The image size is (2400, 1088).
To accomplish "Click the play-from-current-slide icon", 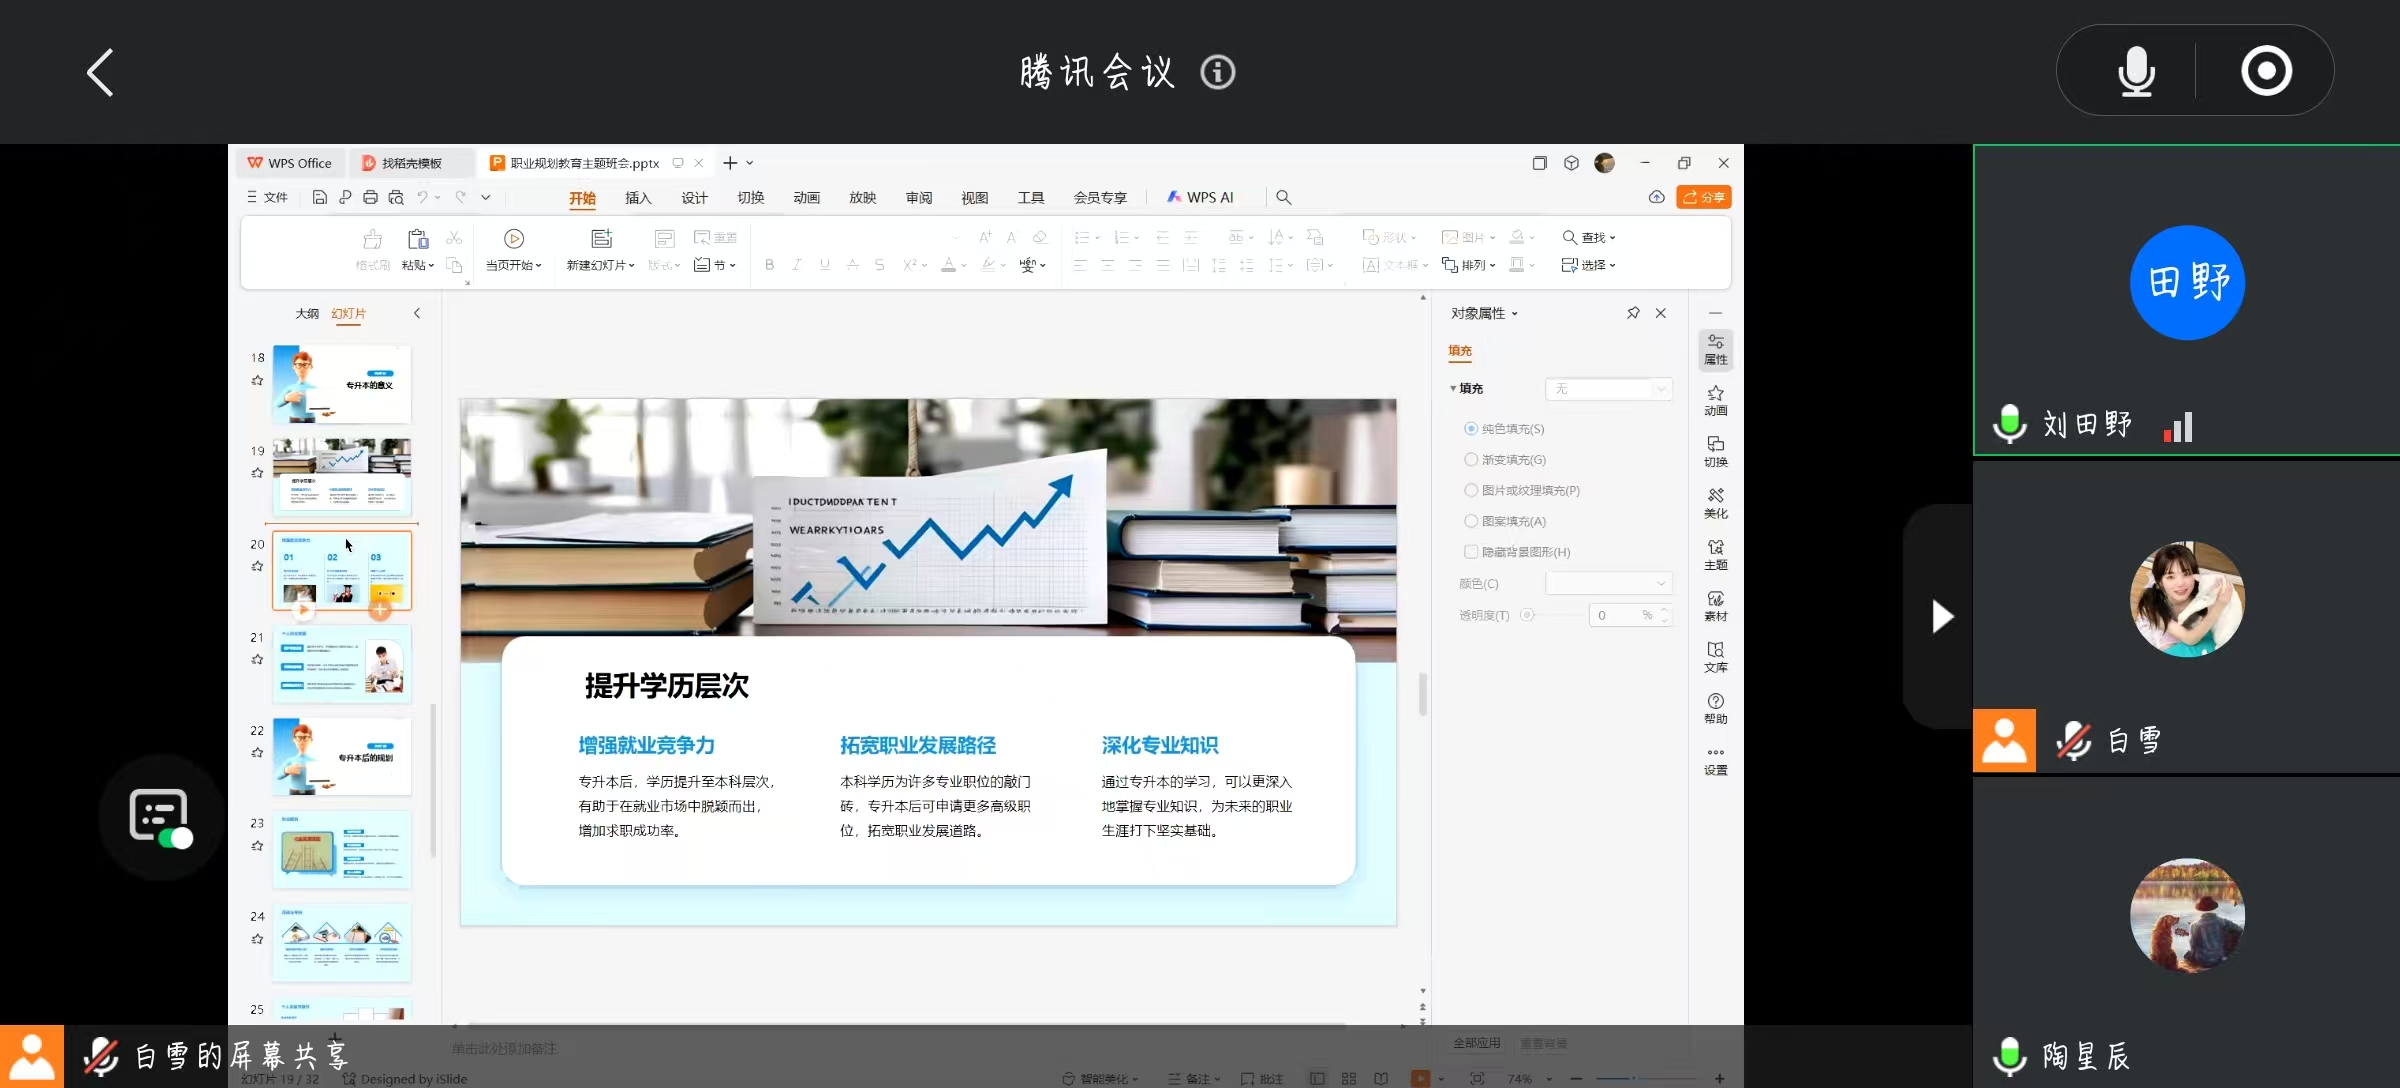I will point(514,238).
